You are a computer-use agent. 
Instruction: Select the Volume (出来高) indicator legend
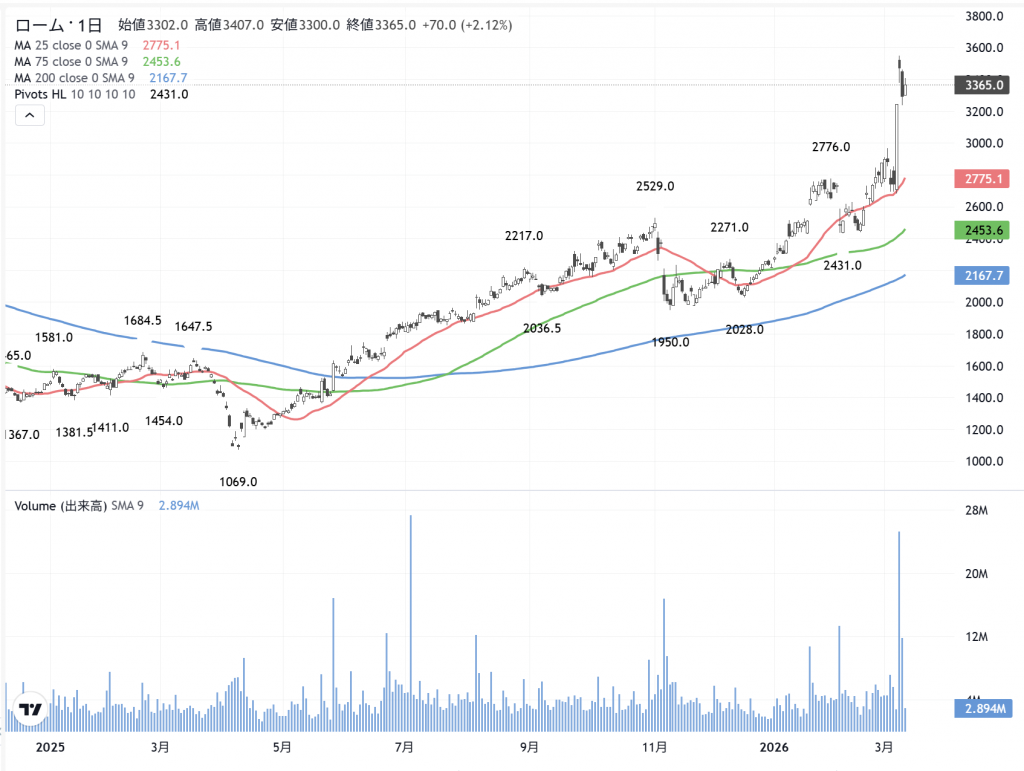(79, 506)
